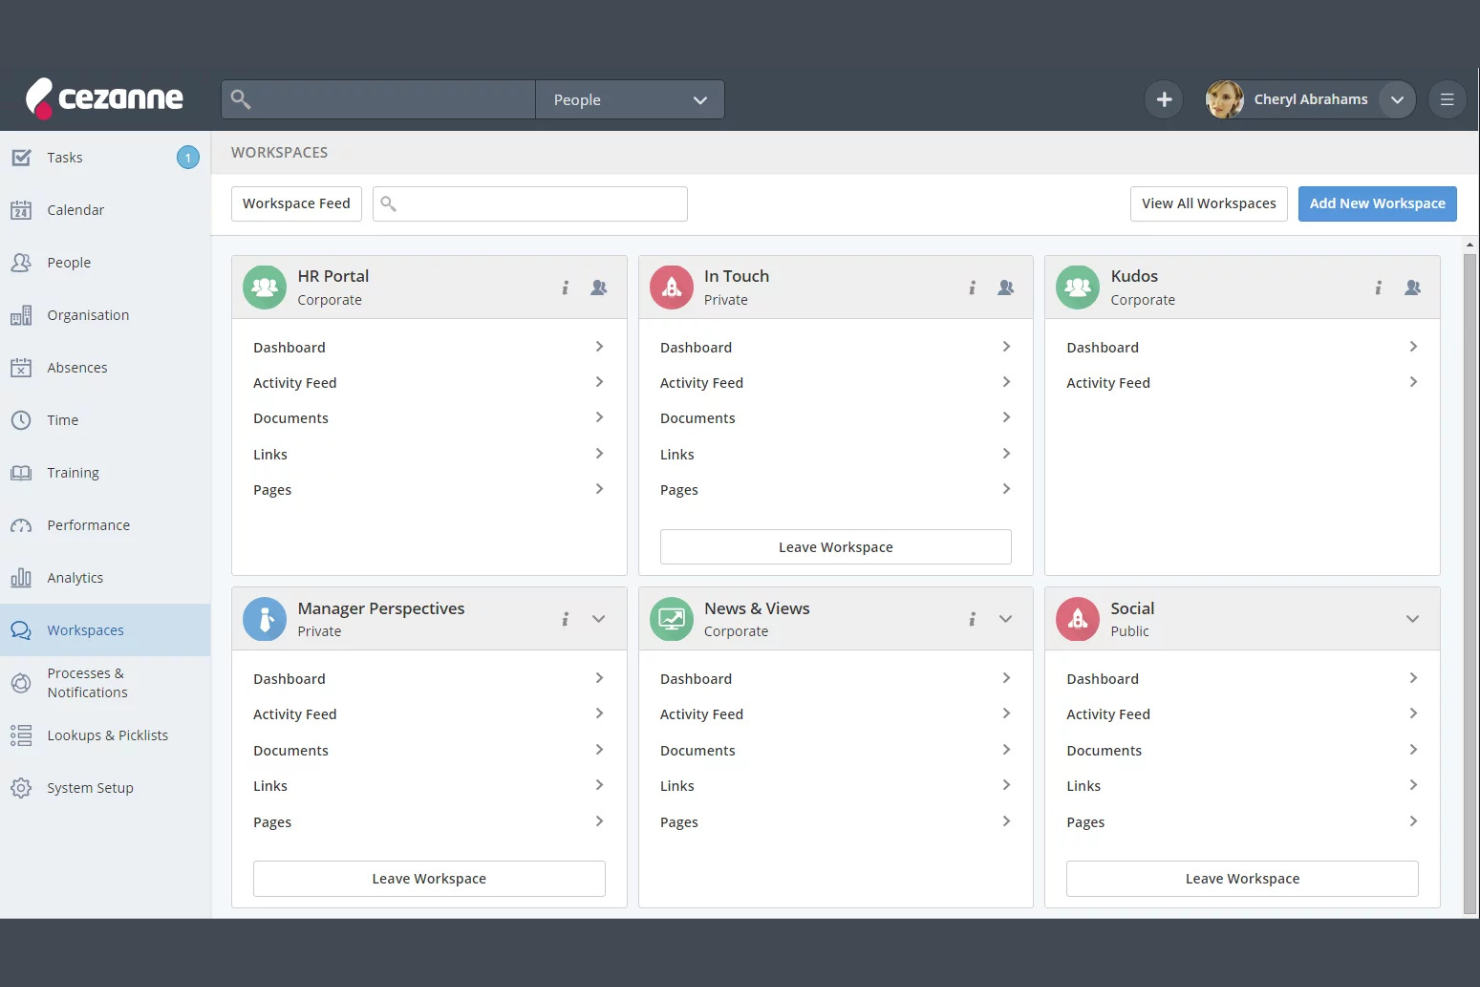Click HR Portal workspace avatar
The height and width of the screenshot is (987, 1480).
[265, 287]
